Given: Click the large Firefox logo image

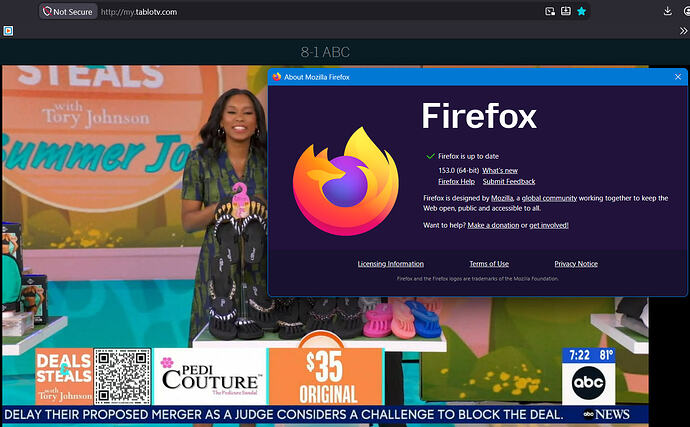Looking at the screenshot, I should pos(346,181).
